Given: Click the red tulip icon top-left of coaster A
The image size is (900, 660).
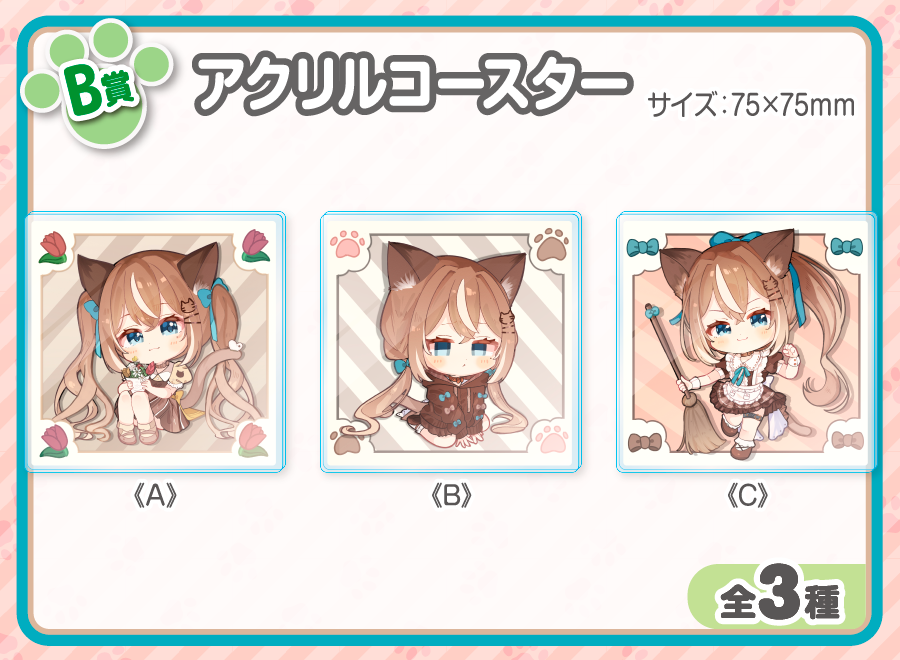Looking at the screenshot, I should coord(55,248).
